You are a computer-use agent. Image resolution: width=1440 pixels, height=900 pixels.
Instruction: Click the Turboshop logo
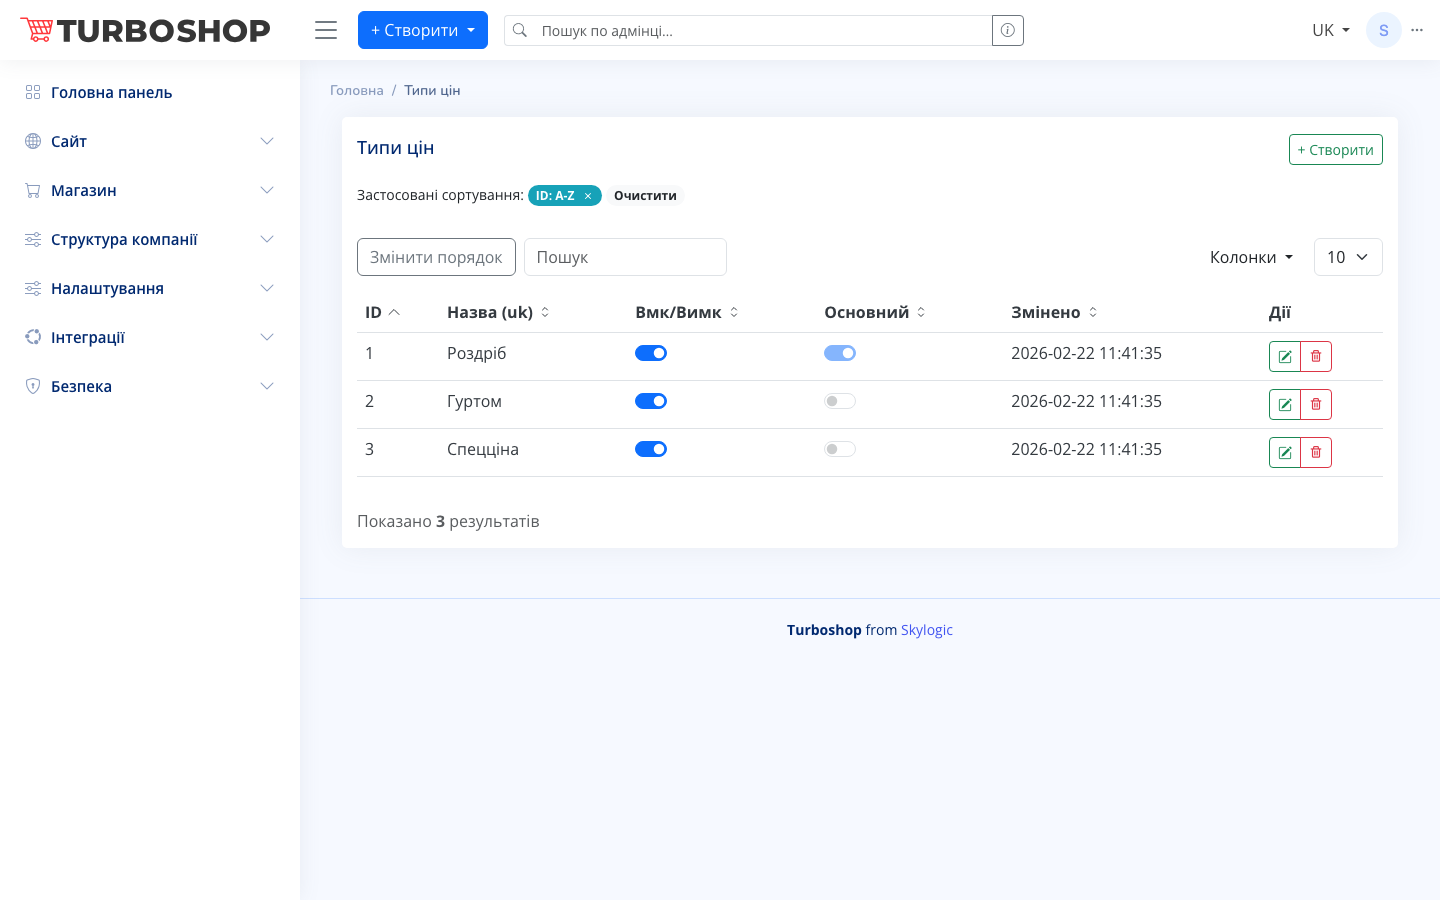point(146,30)
